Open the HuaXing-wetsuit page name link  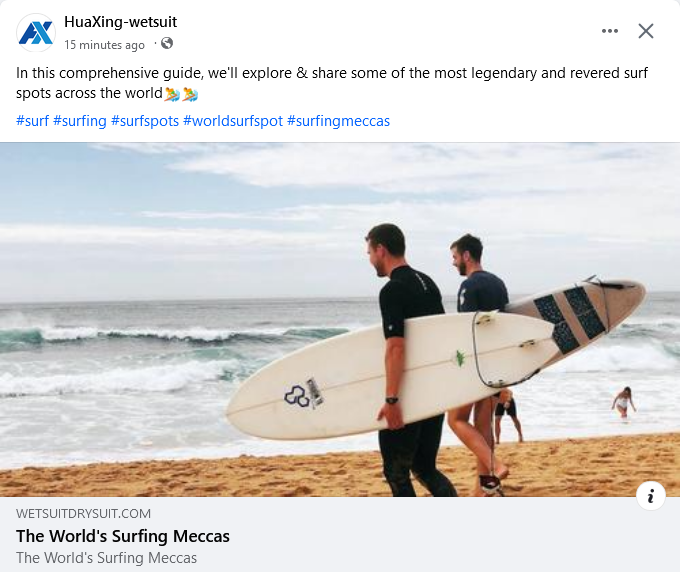pos(120,22)
